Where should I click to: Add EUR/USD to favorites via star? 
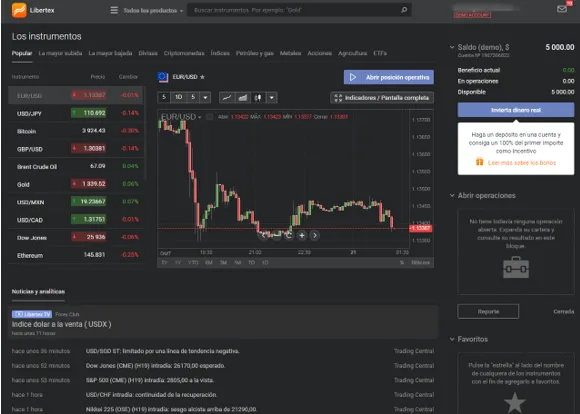click(202, 77)
